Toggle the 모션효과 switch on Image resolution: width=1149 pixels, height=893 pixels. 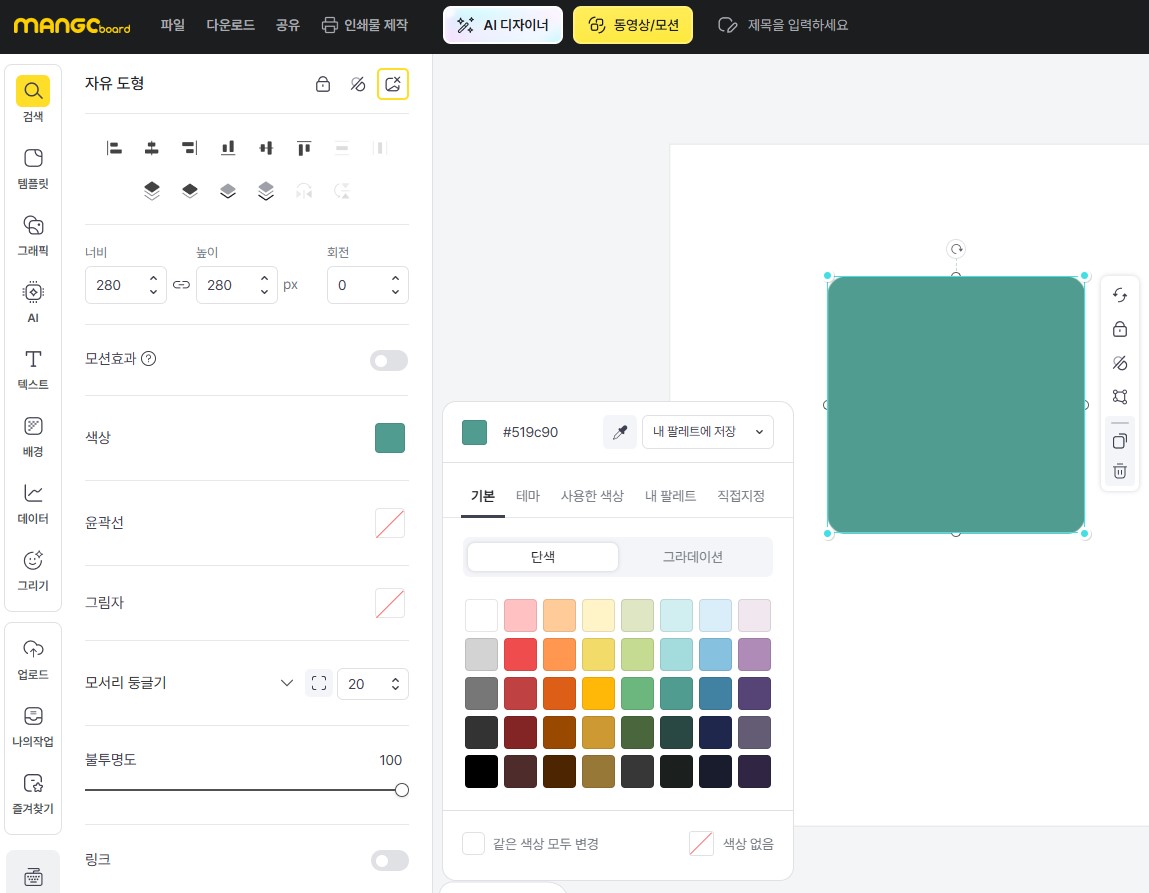click(388, 360)
